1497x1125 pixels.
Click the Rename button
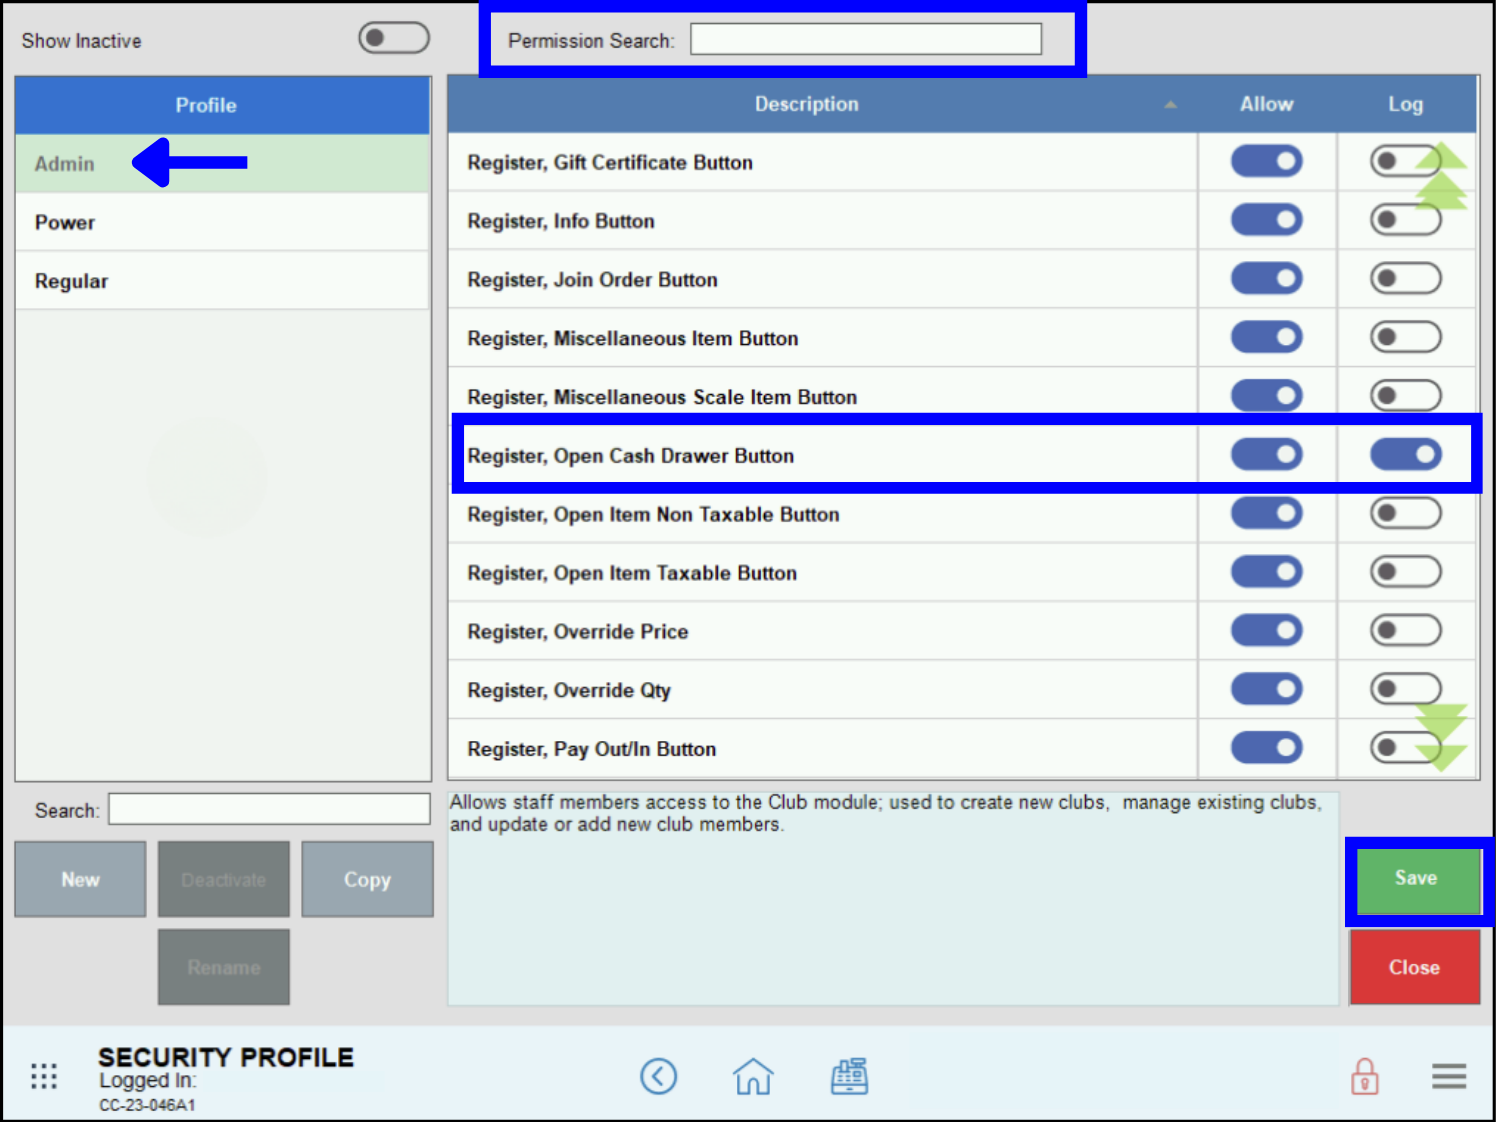(223, 967)
